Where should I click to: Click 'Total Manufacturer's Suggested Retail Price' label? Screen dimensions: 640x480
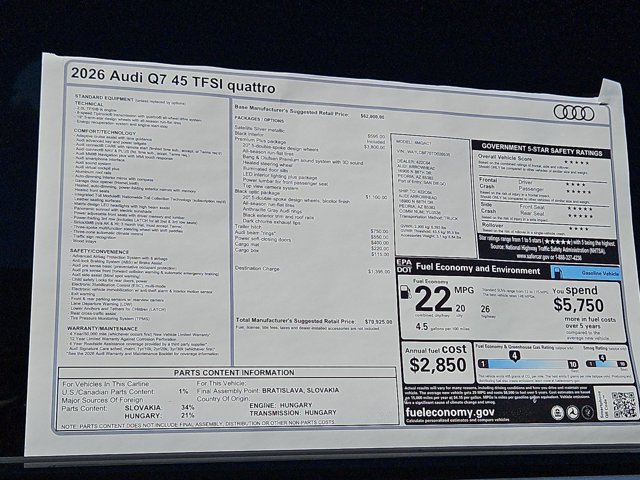click(x=296, y=320)
